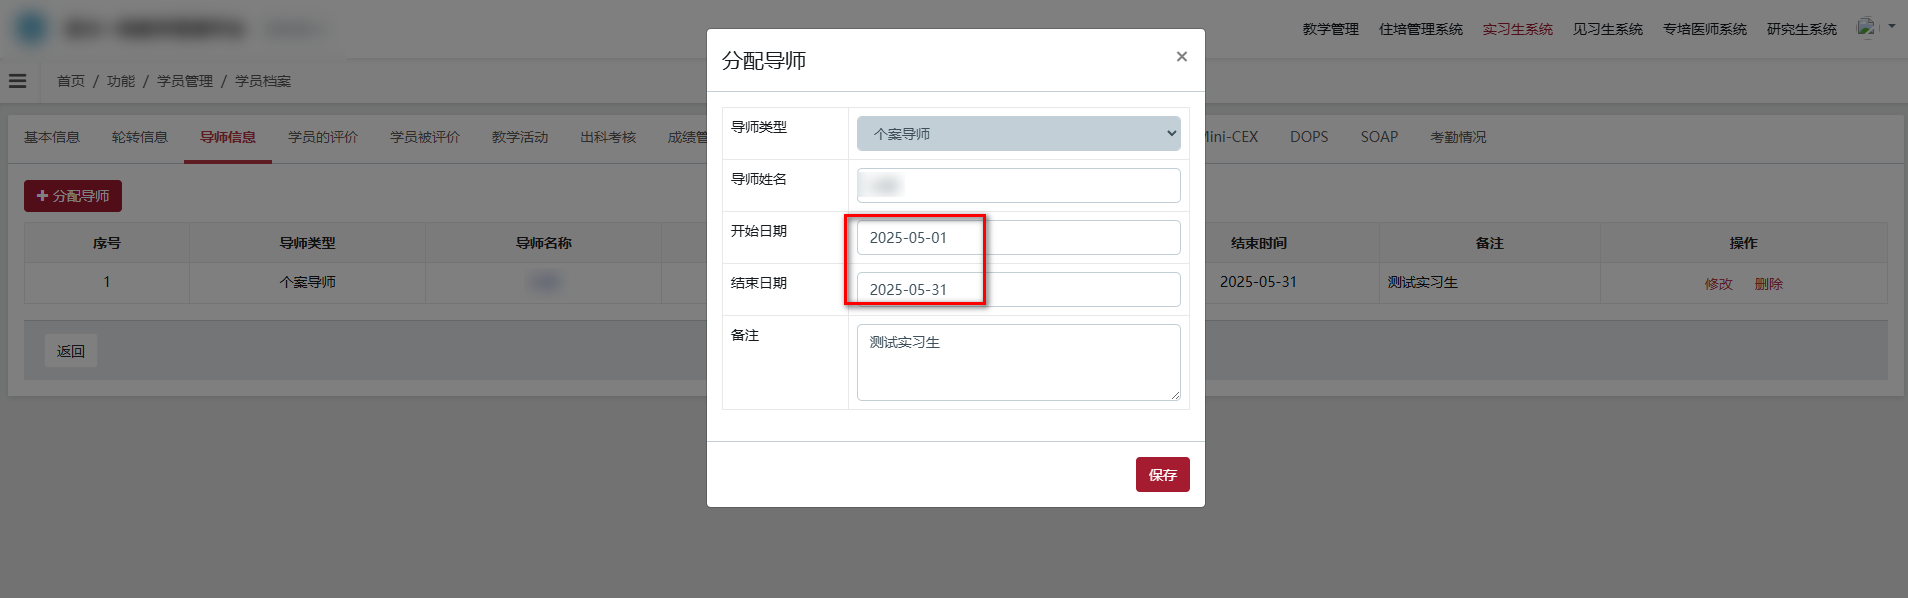Click the 结束时间 column header
The height and width of the screenshot is (598, 1908).
pyautogui.click(x=1259, y=243)
